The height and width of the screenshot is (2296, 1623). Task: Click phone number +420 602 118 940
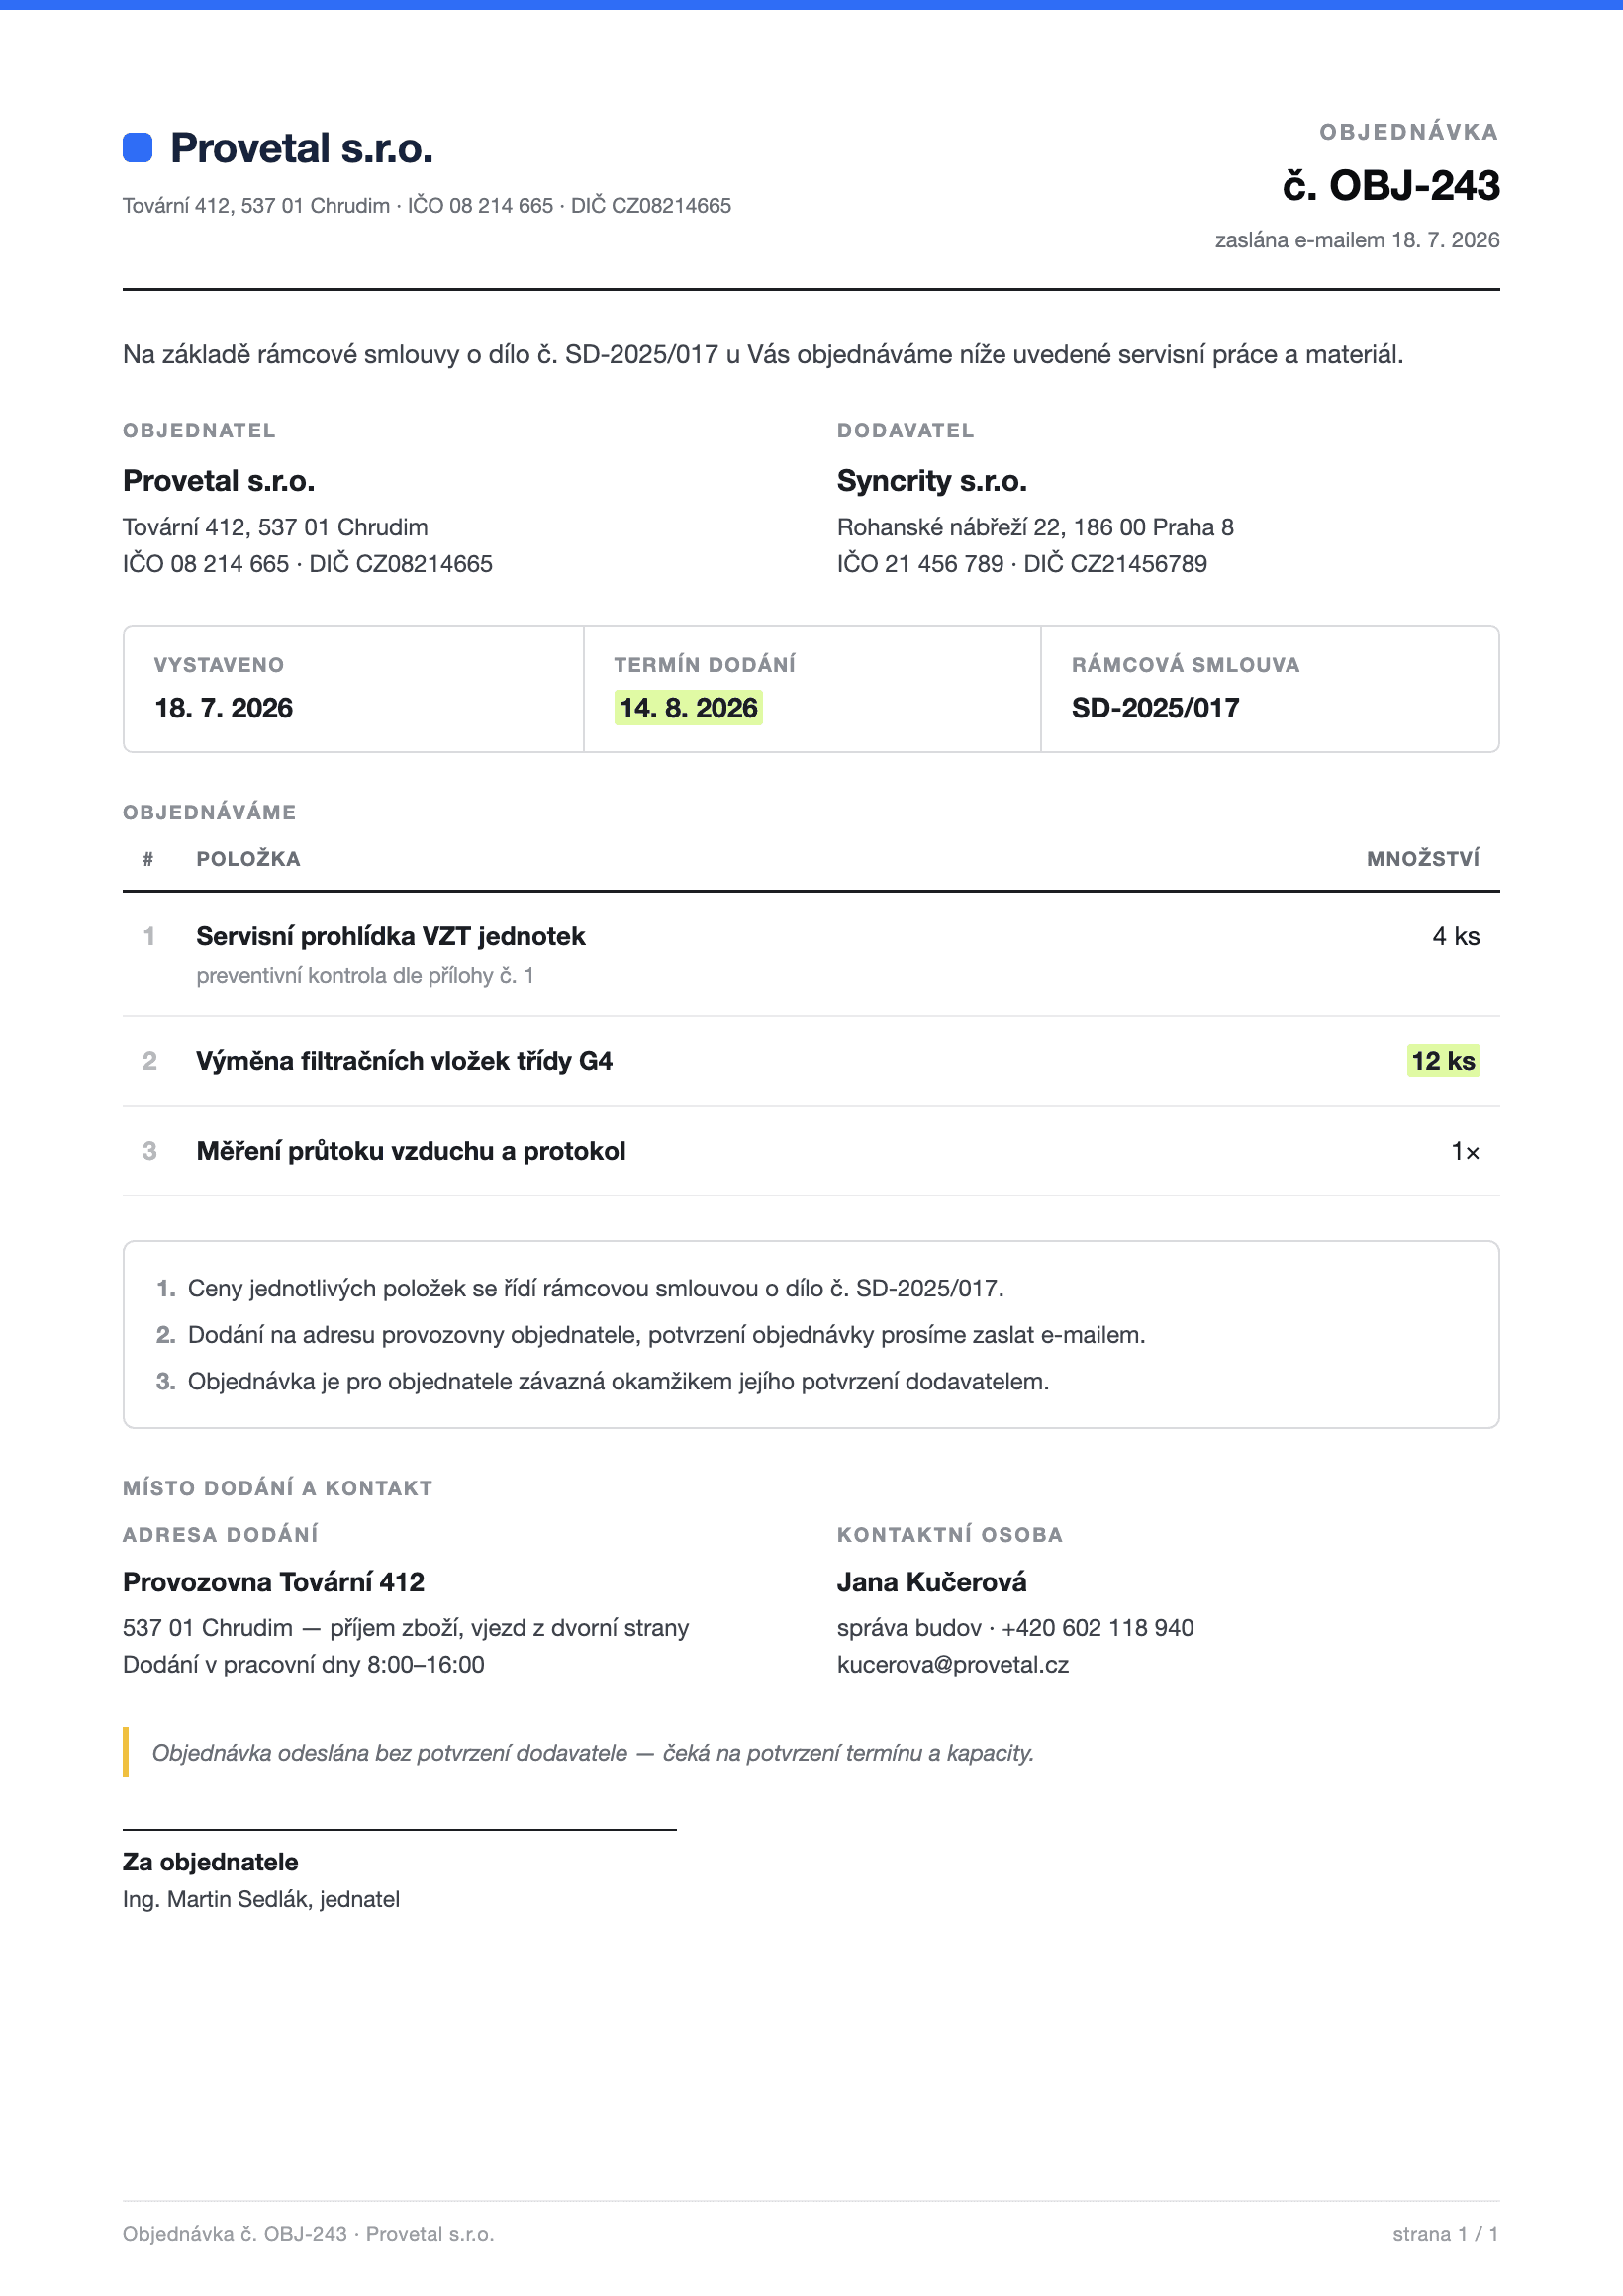click(1097, 1627)
